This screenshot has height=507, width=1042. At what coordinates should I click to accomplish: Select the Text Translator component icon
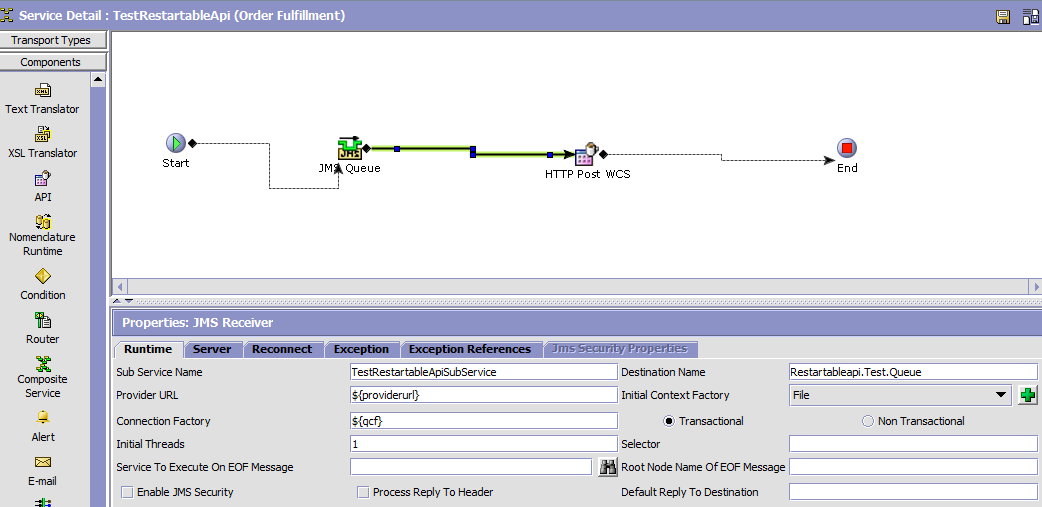pos(43,91)
